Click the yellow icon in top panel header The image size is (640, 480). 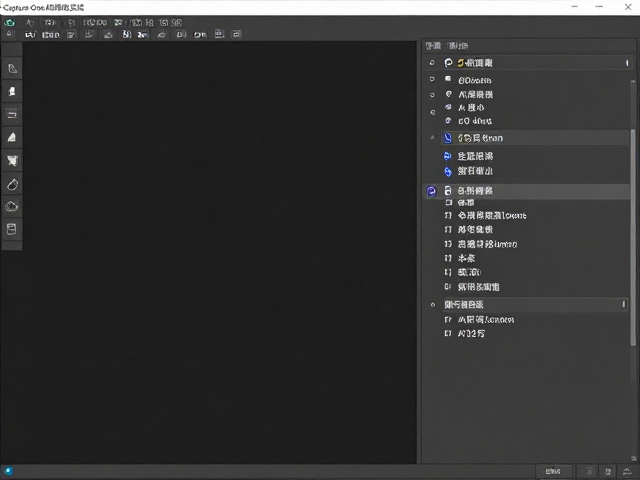click(x=460, y=62)
